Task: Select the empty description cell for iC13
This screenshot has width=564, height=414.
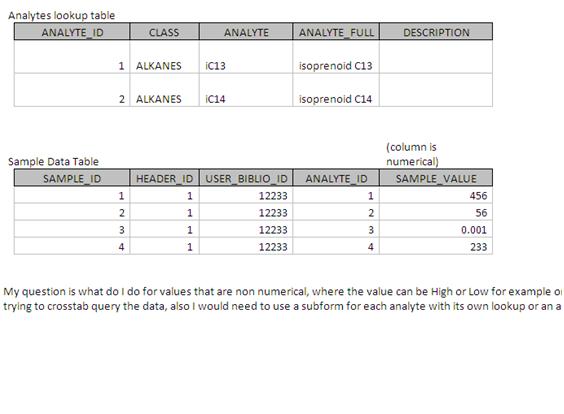Action: (x=436, y=57)
